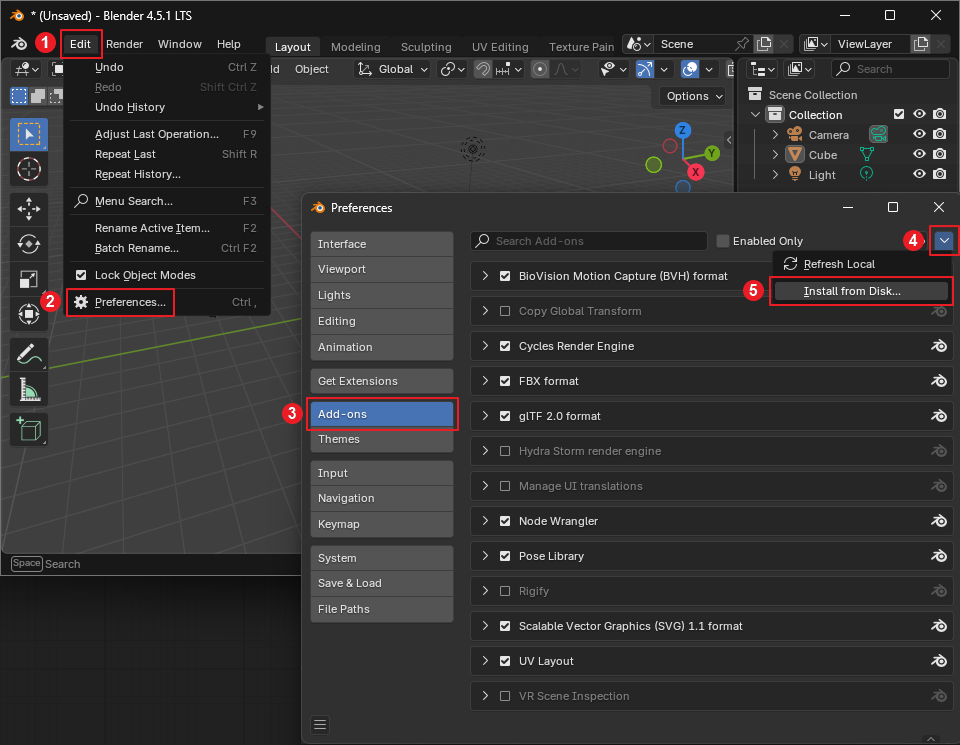Screen dimensions: 960x745
Task: Select the Add Cube tool
Action: coord(29,429)
